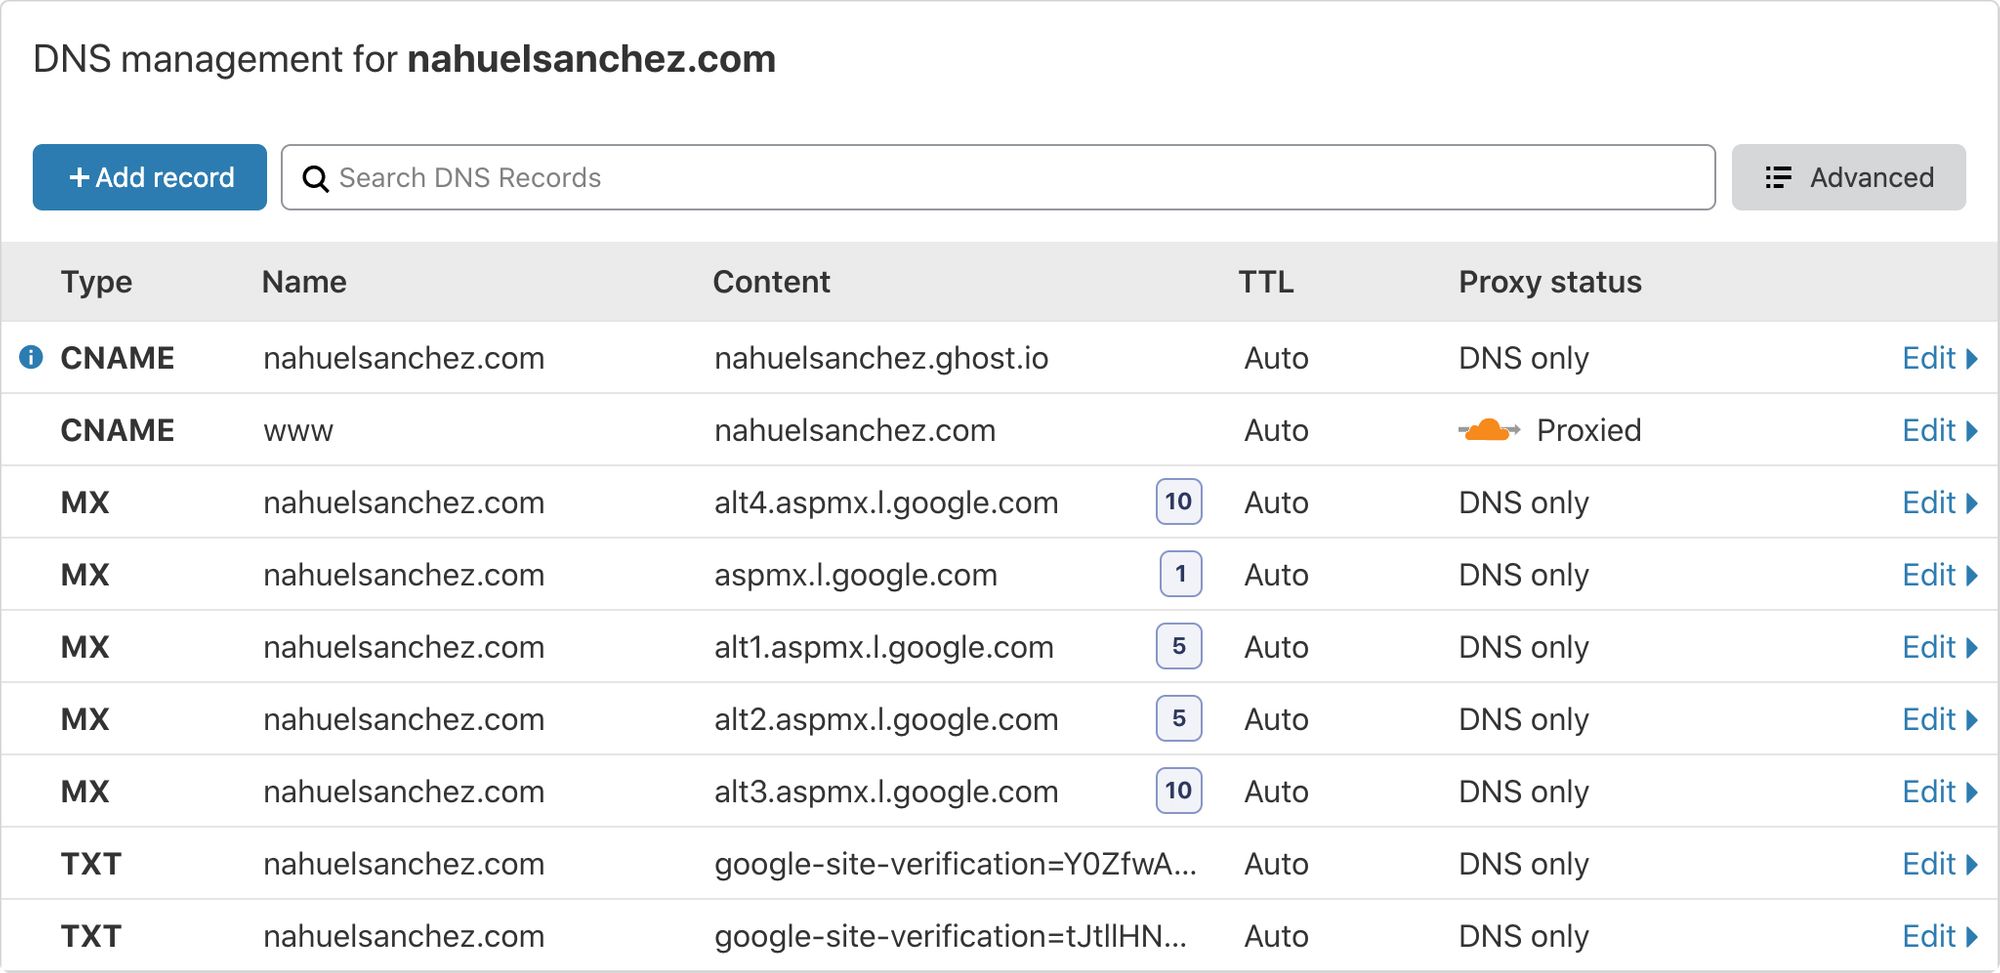The width and height of the screenshot is (2000, 973).
Task: Click the priority 1 badge for aspmx.l.google.com
Action: (x=1180, y=574)
